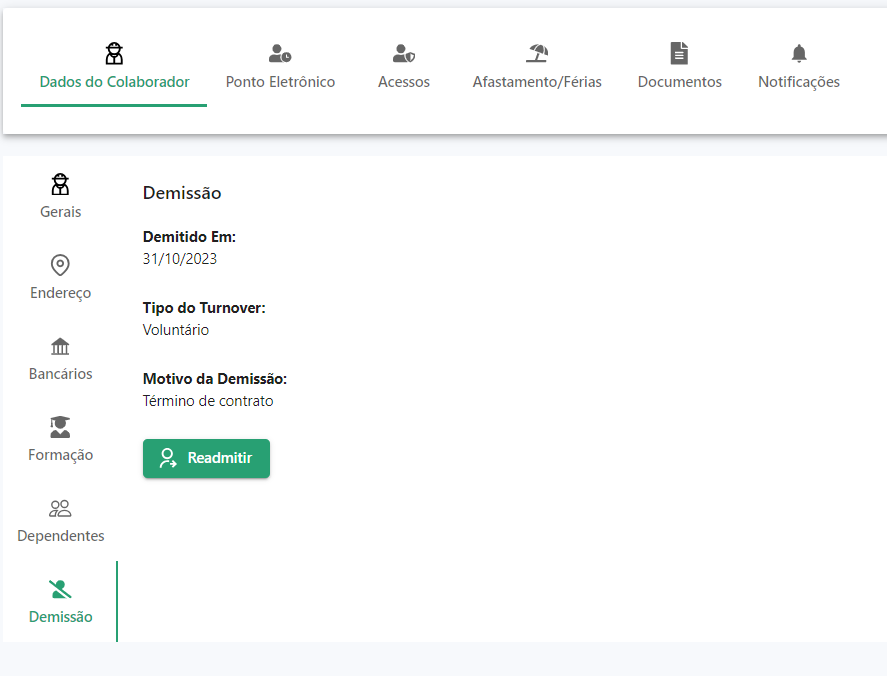
Task: Click the Voluntário value
Action: [176, 330]
